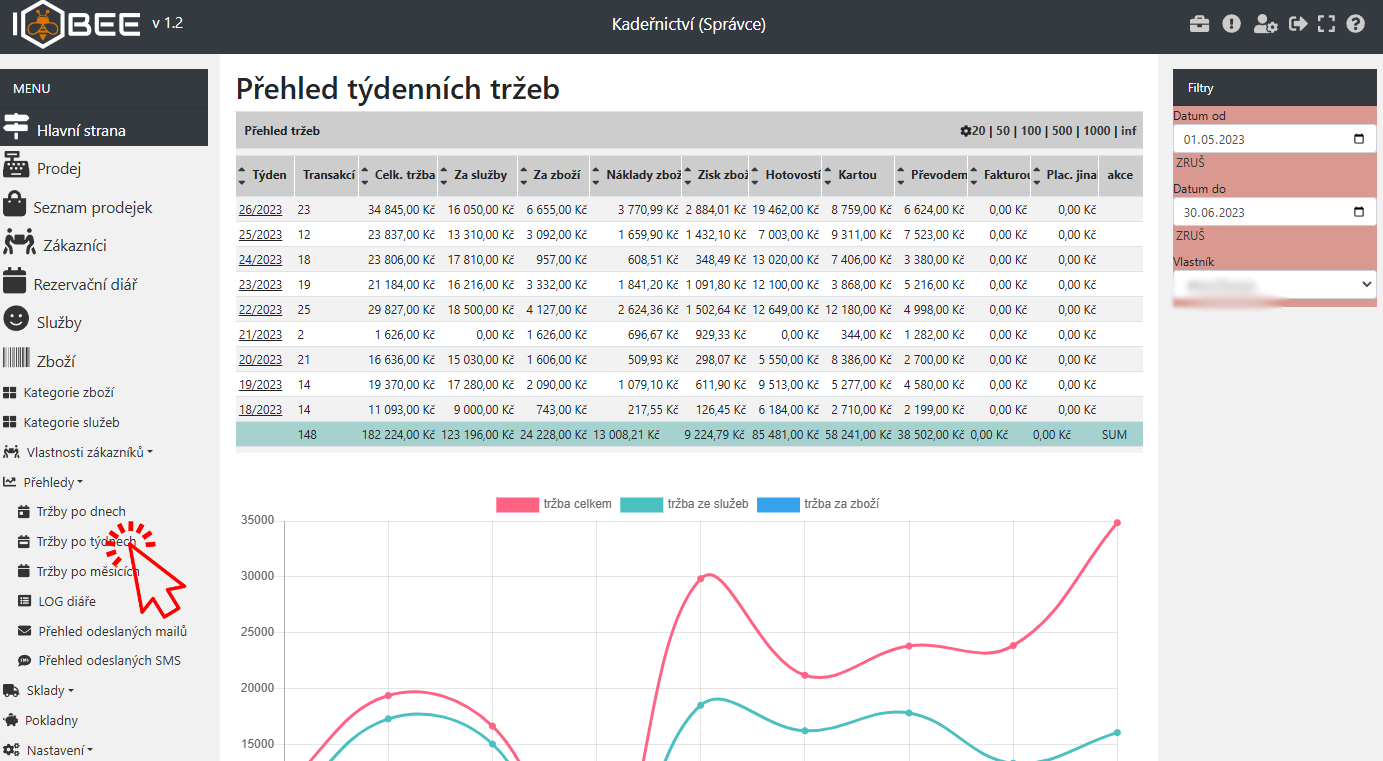1383x761 pixels.
Task: Open the help question mark icon
Action: pos(1356,24)
